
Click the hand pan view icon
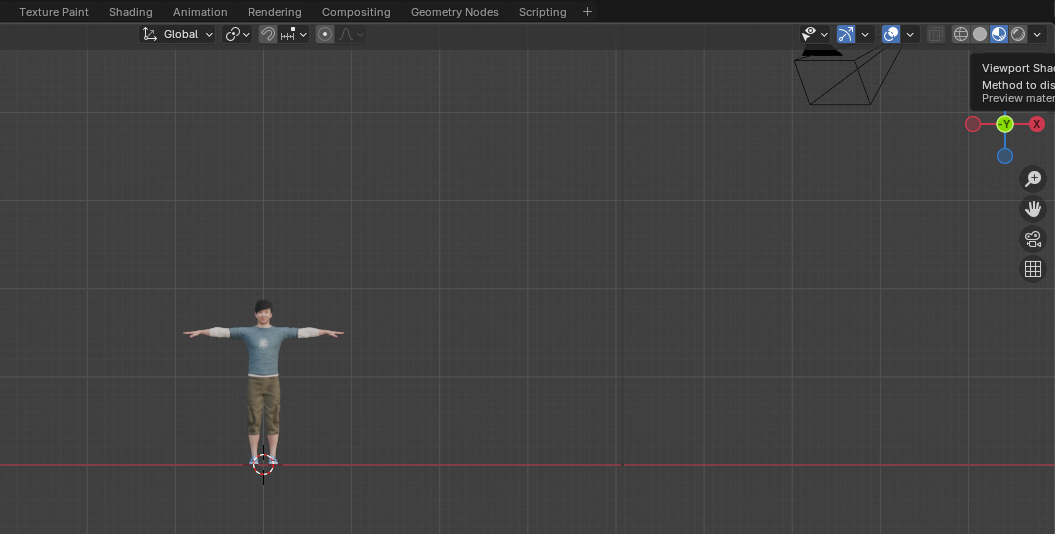coord(1033,209)
